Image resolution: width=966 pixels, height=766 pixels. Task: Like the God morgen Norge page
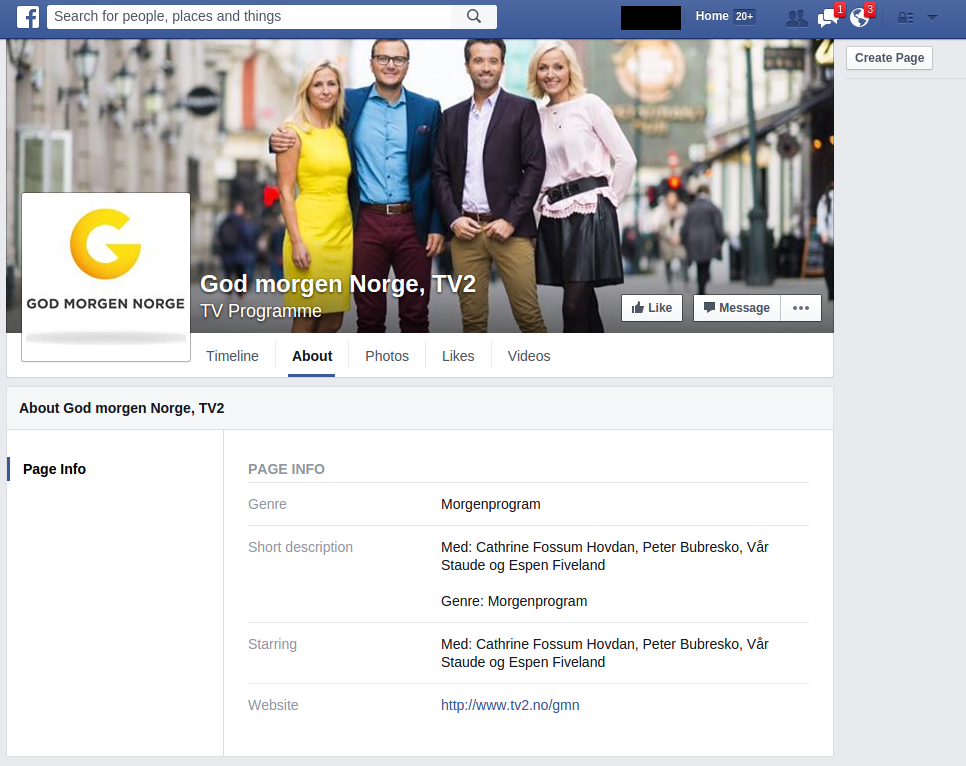(x=652, y=308)
